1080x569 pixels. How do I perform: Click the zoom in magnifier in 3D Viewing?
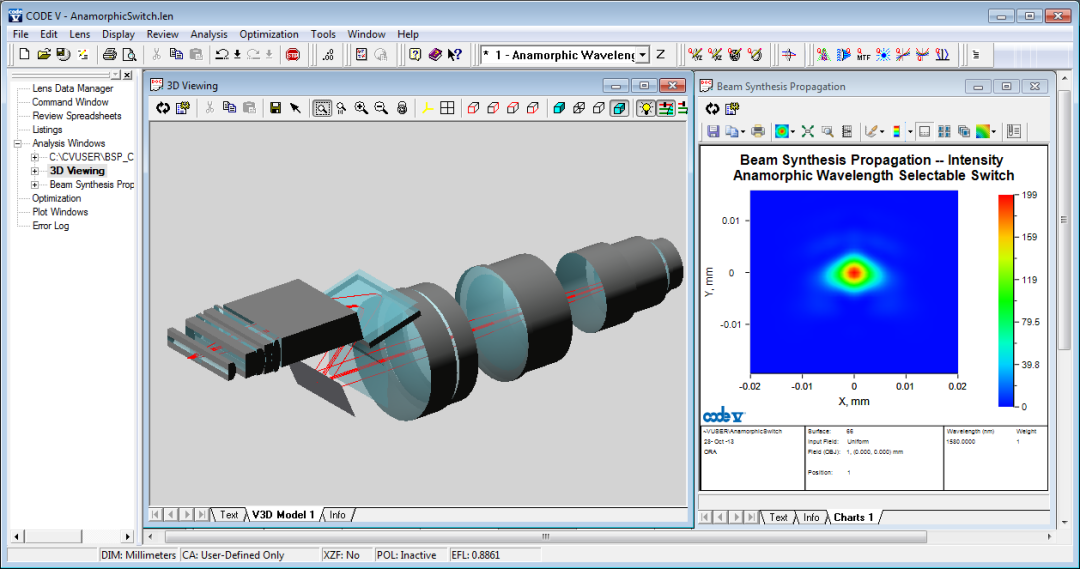point(361,108)
